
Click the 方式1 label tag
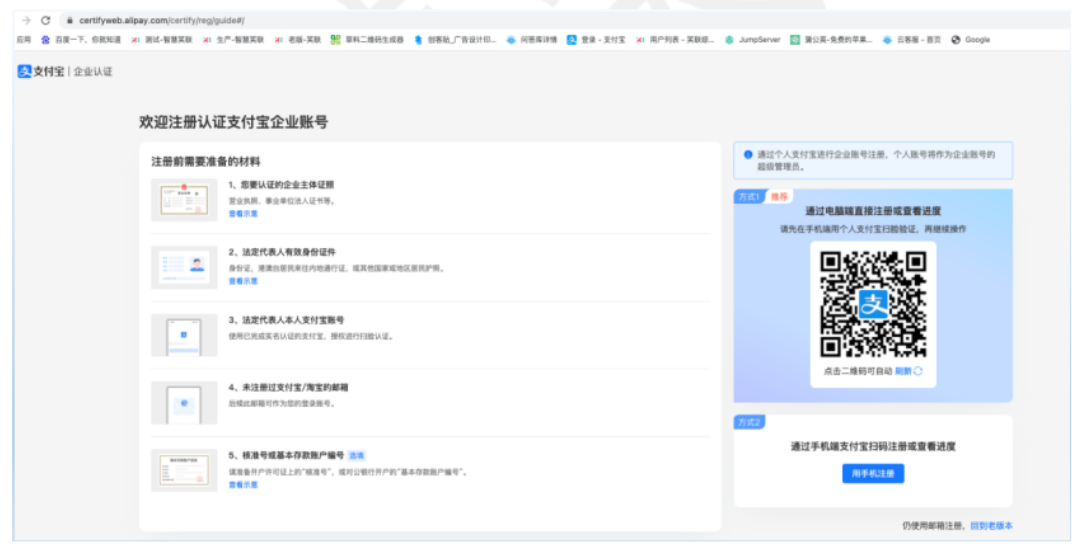tap(749, 197)
